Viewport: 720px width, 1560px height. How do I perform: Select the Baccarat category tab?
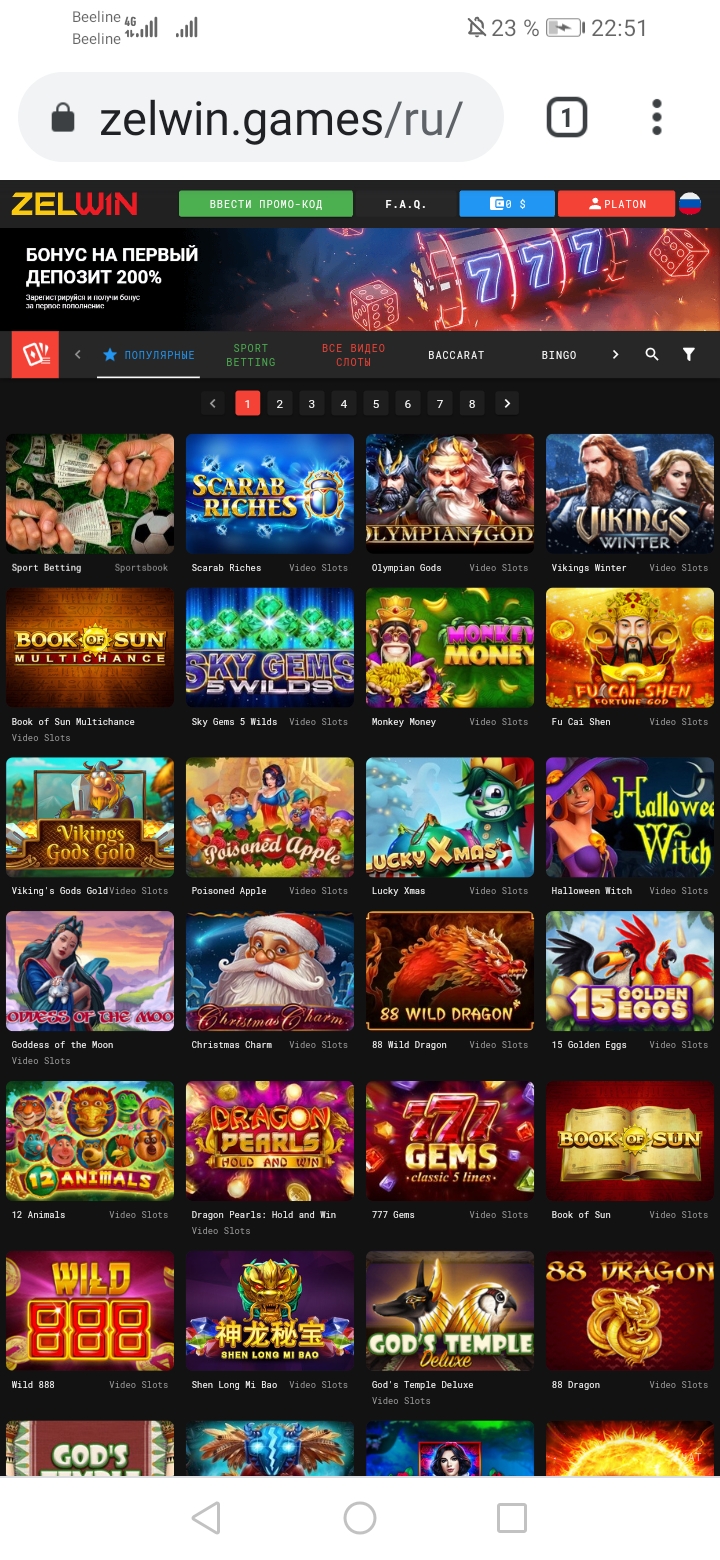click(456, 355)
